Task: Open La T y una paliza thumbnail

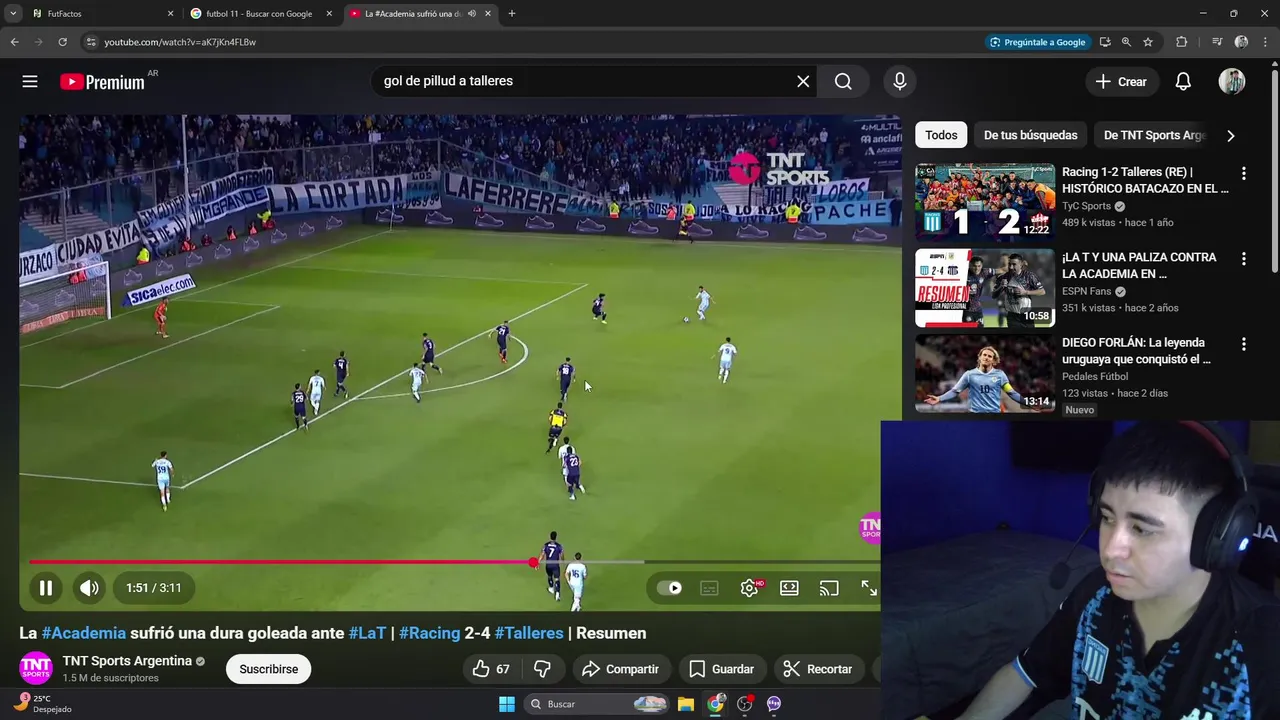Action: (x=985, y=288)
